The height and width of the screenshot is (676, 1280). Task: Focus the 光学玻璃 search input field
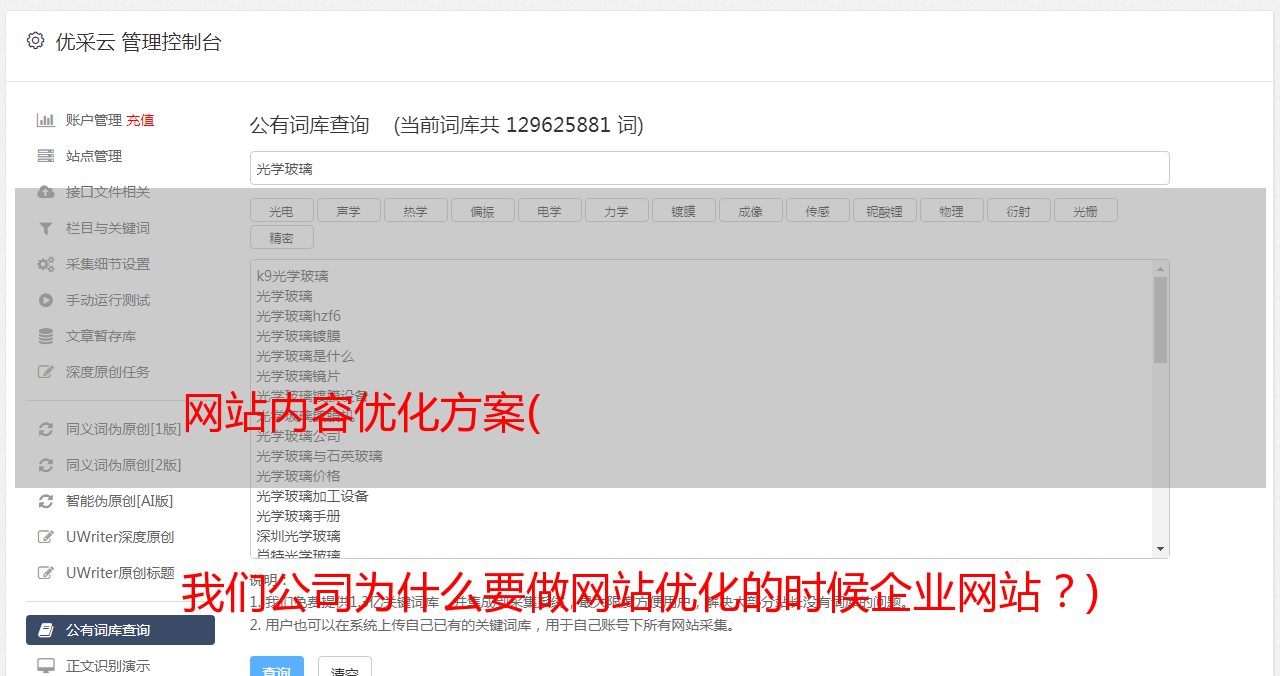click(709, 168)
